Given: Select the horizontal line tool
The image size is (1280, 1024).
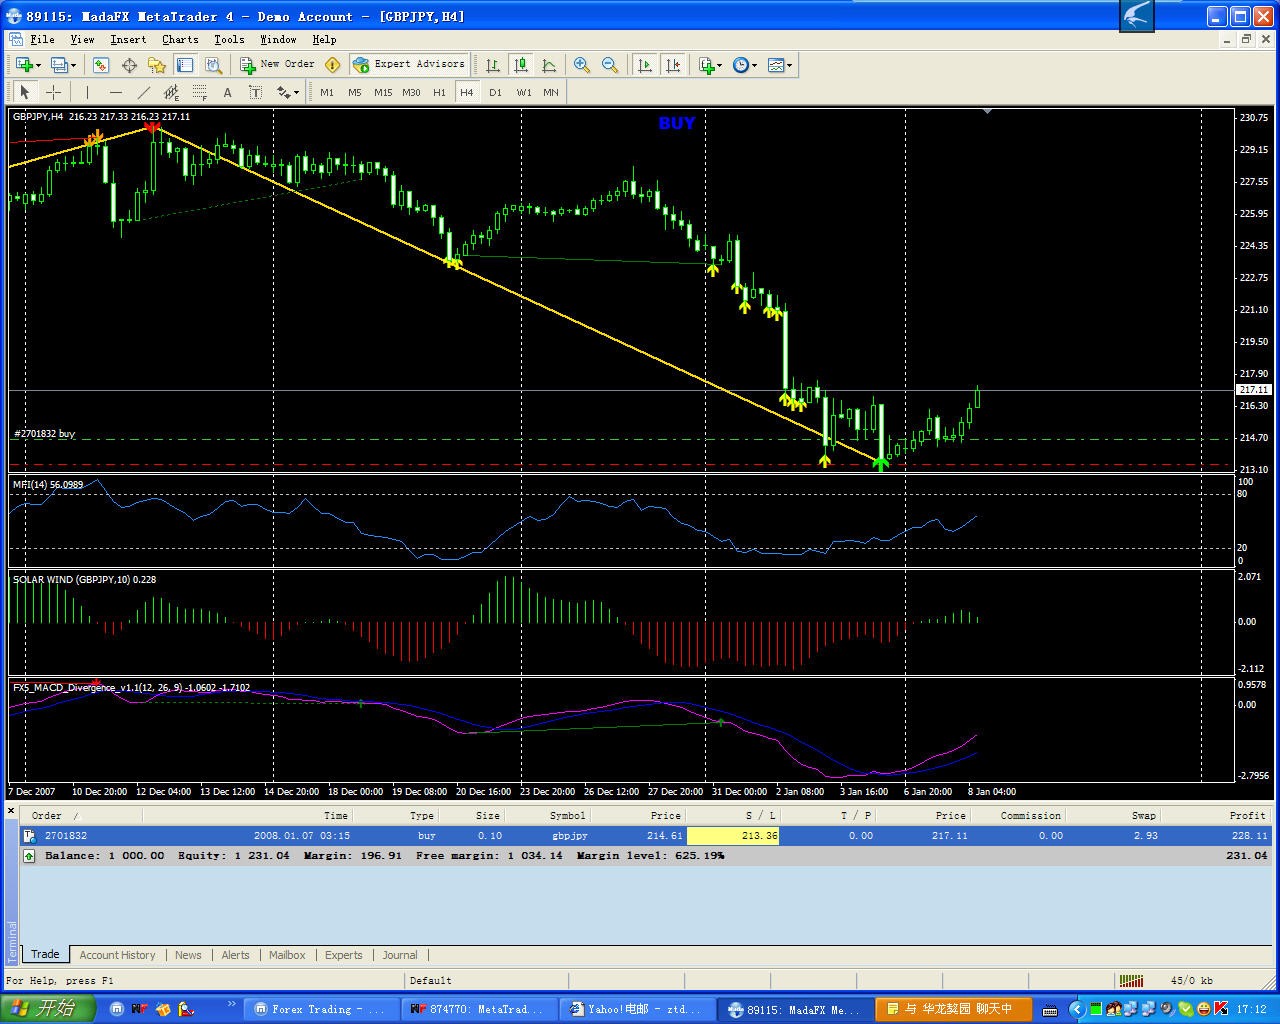Looking at the screenshot, I should click(116, 92).
